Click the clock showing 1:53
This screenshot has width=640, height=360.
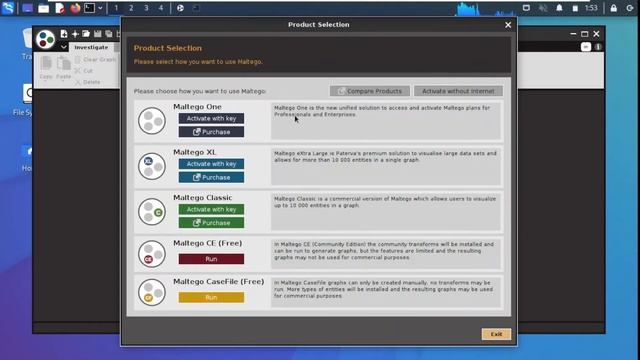[x=591, y=8]
